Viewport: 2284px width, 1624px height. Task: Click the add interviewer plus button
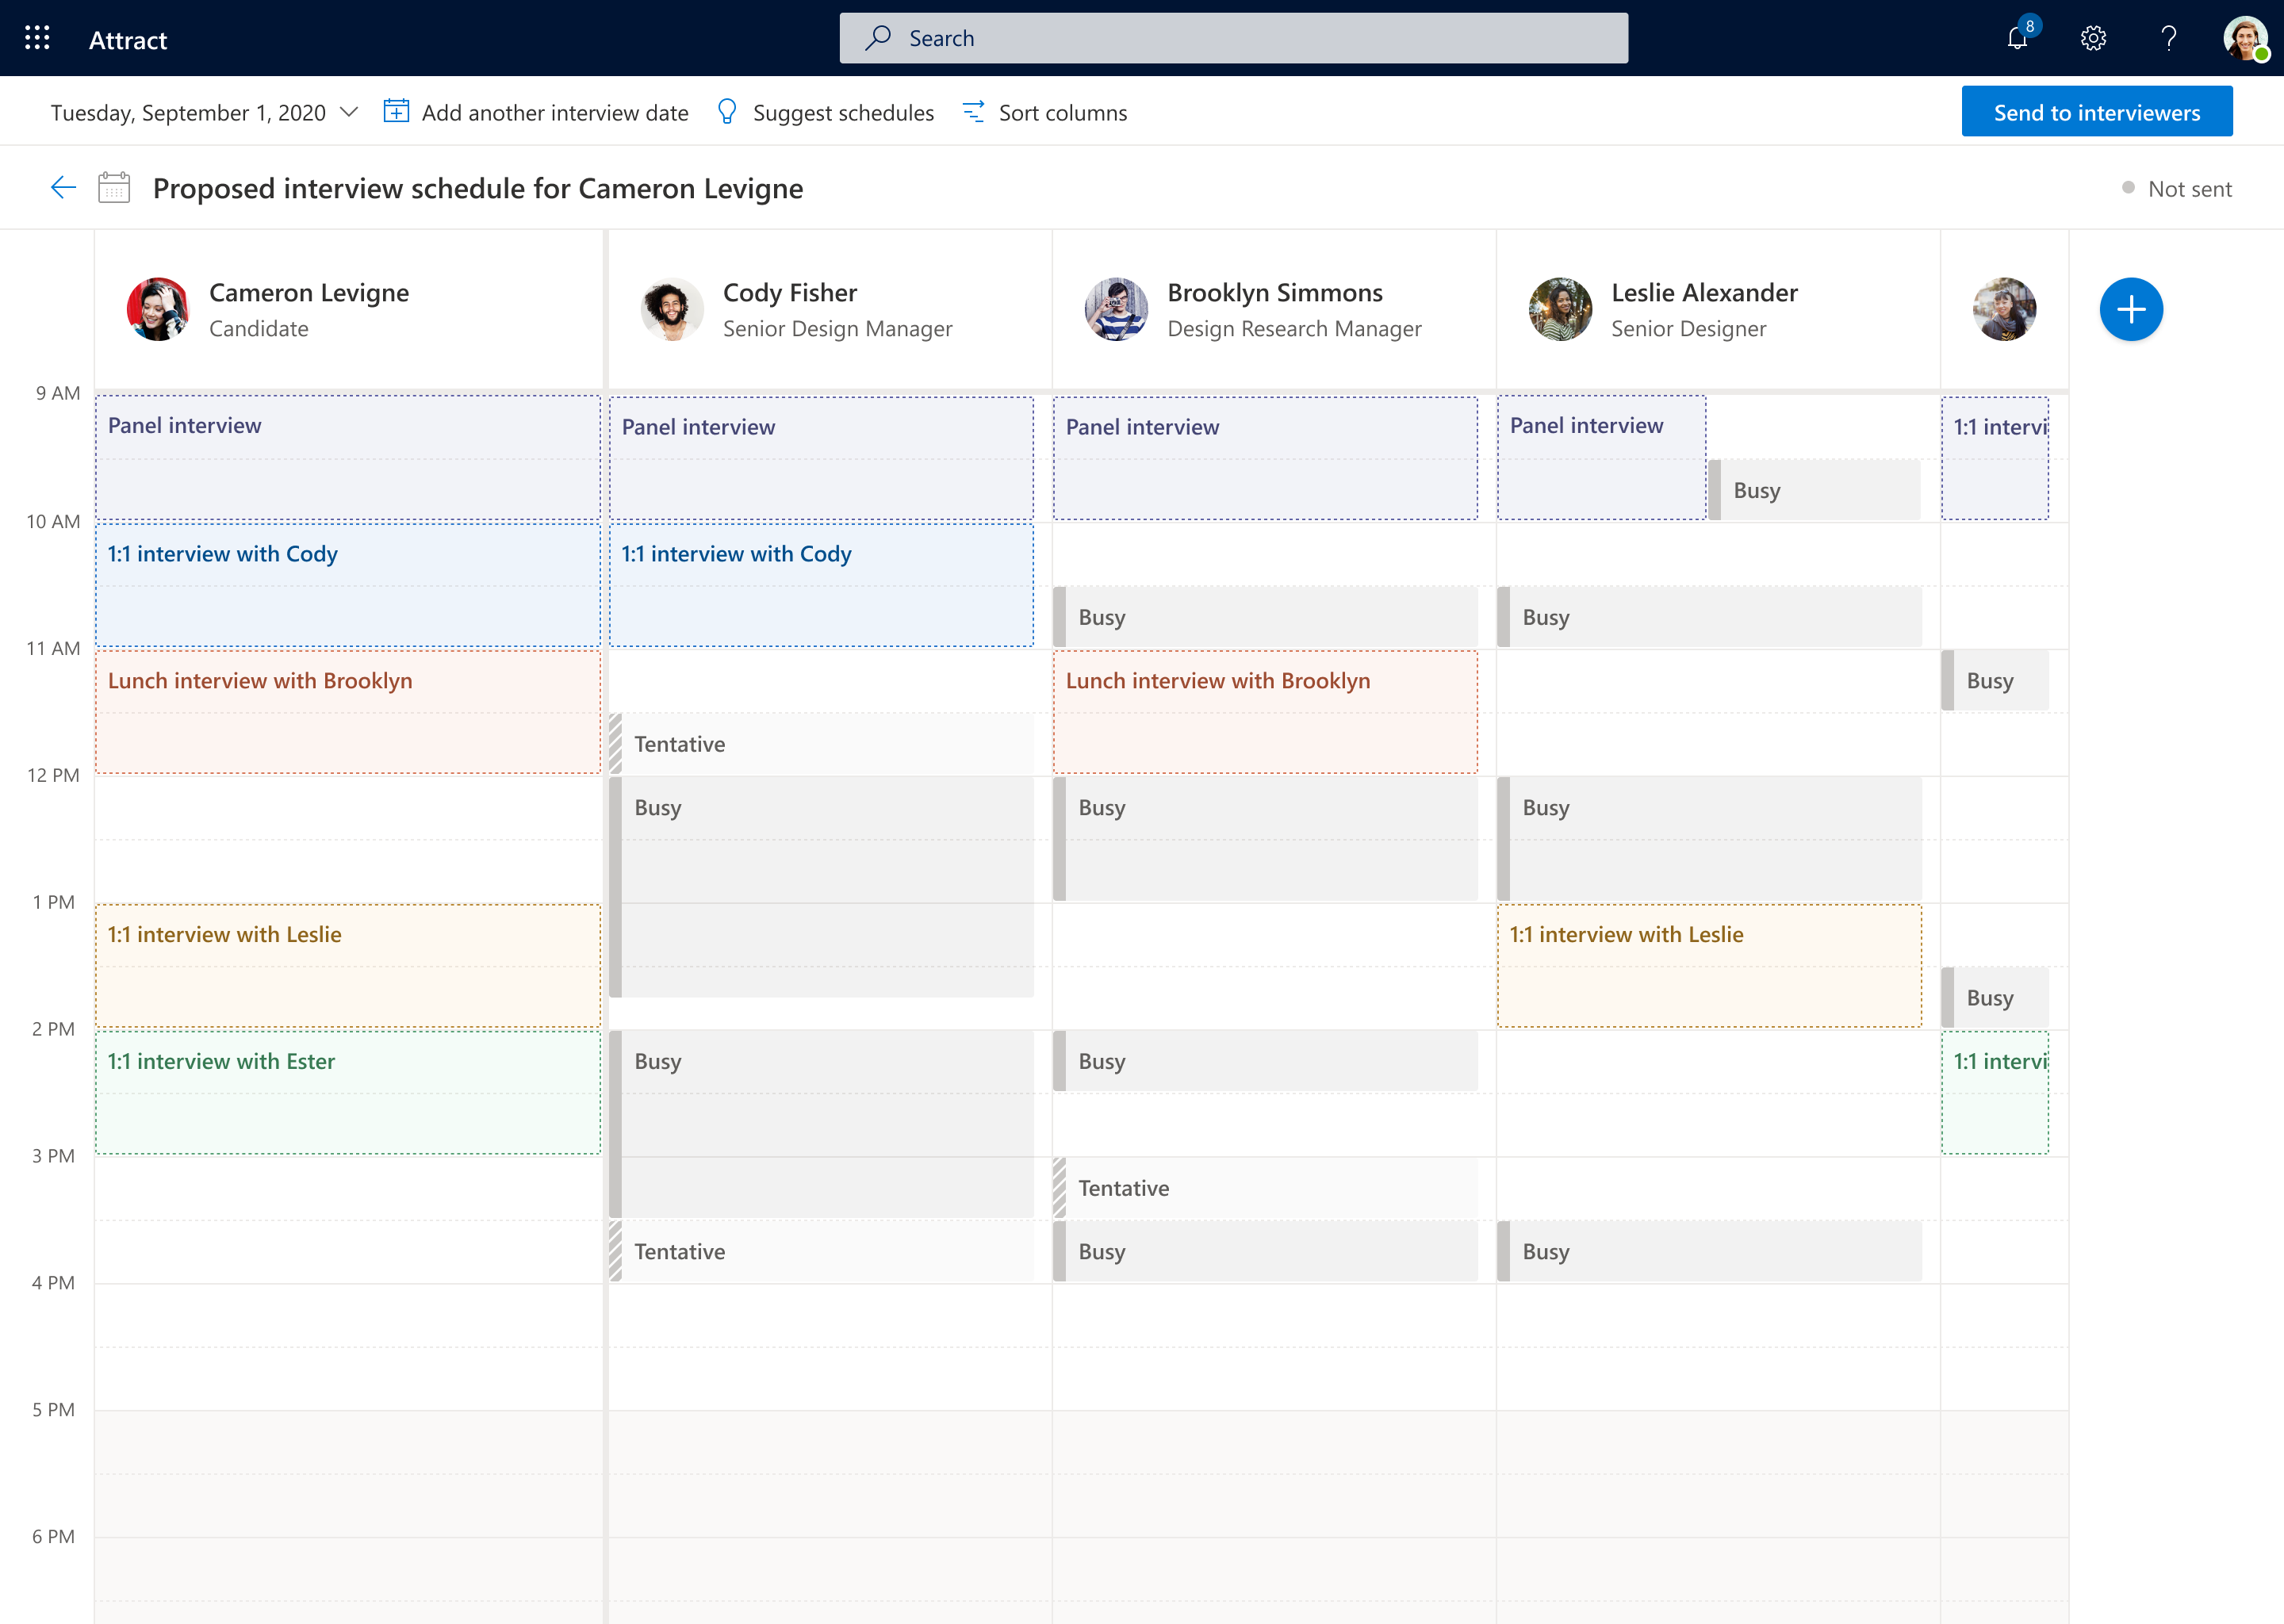2130,309
